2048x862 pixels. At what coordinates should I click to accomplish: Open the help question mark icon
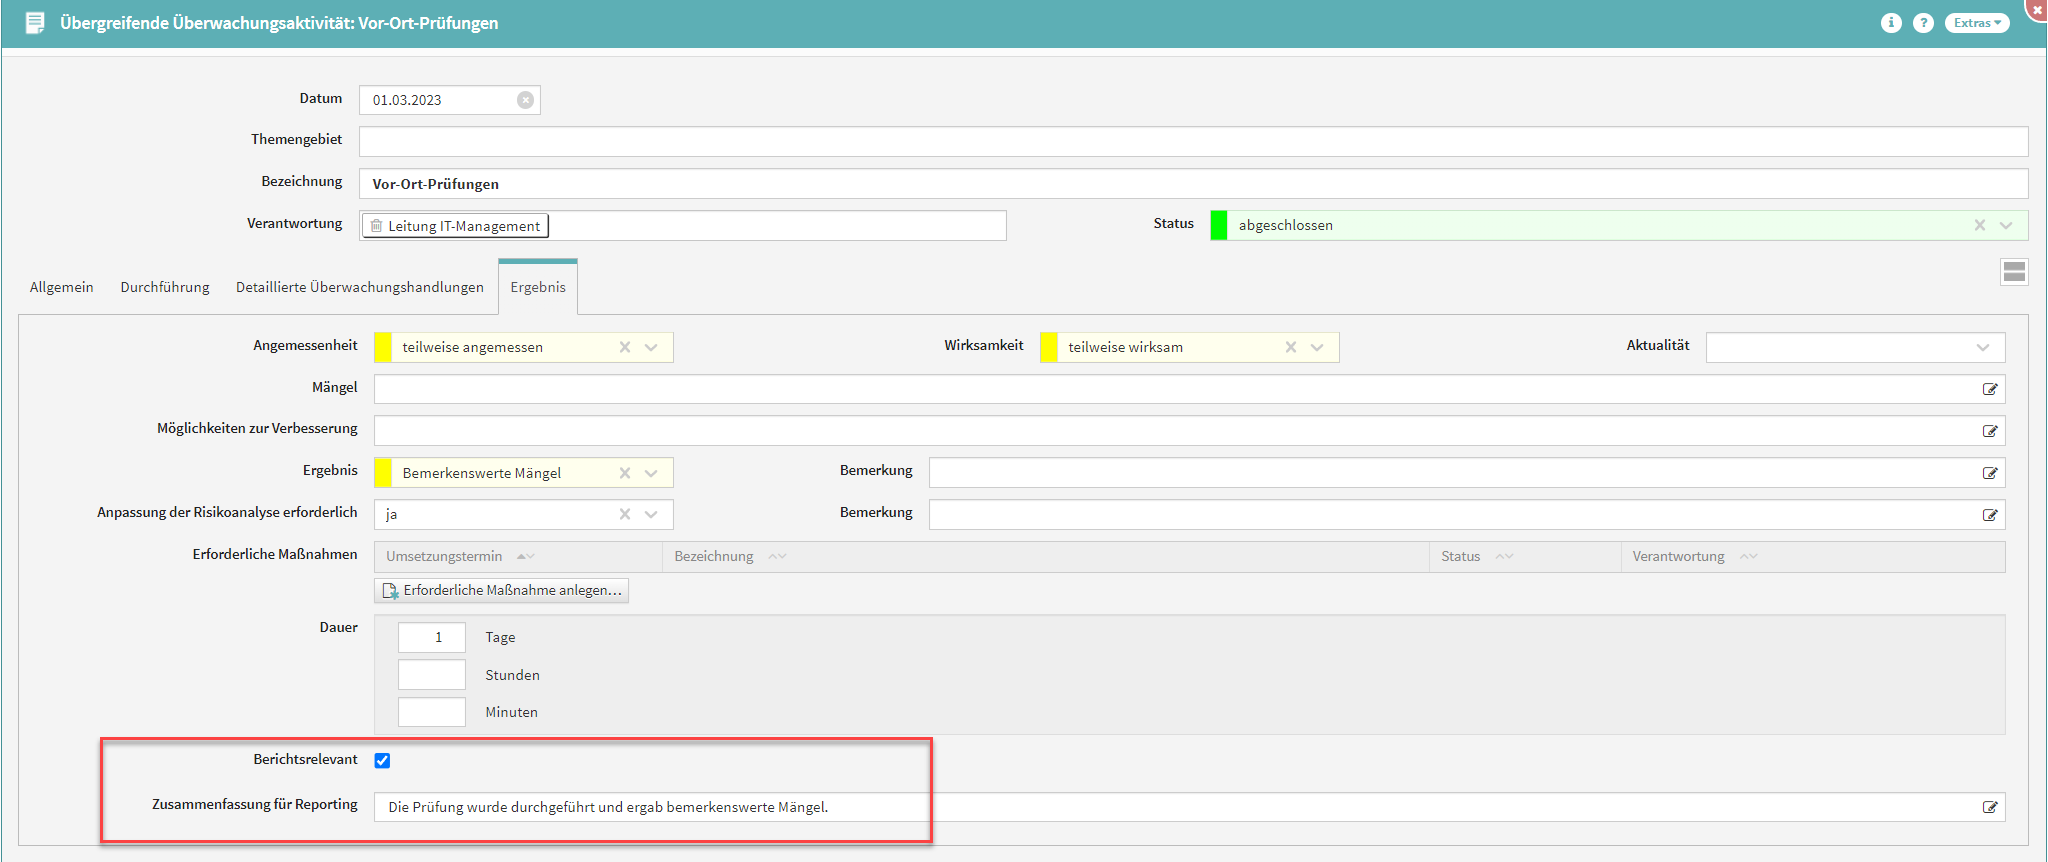pos(1923,23)
